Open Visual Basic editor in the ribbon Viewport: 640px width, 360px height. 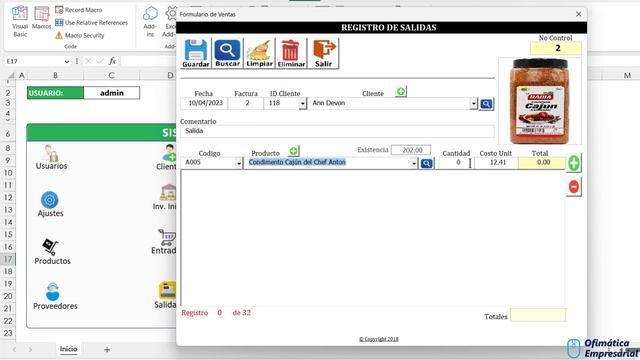[x=20, y=22]
